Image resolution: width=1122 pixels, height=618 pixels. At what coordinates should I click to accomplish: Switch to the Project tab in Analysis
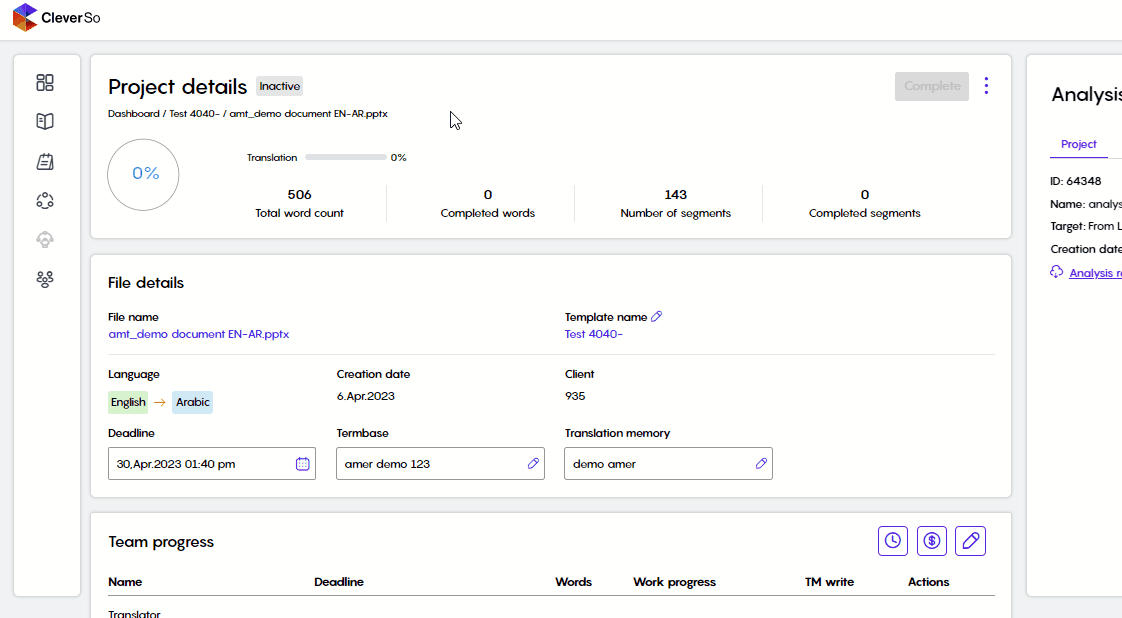pyautogui.click(x=1078, y=144)
